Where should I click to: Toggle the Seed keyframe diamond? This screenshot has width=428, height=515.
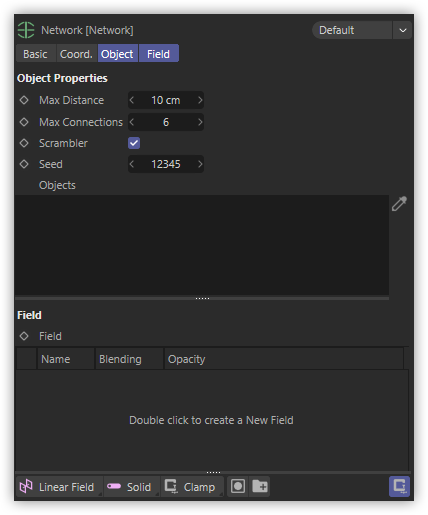[x=24, y=164]
